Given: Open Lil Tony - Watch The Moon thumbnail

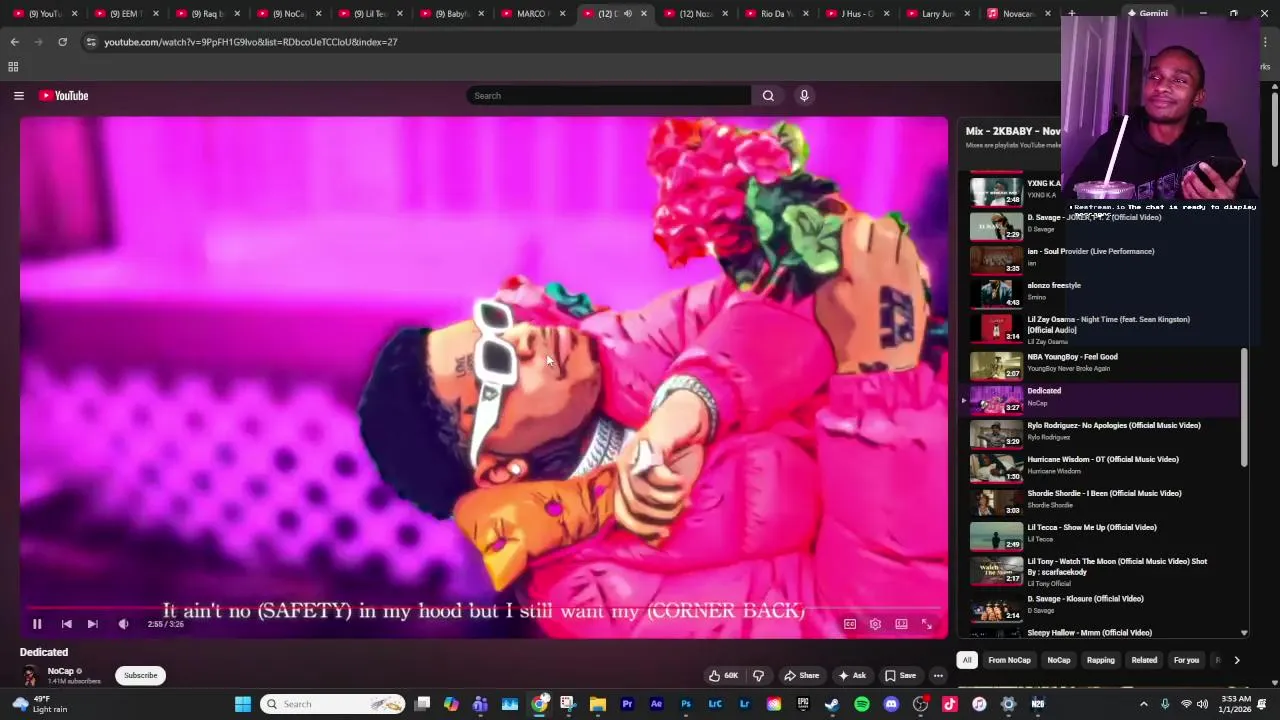Looking at the screenshot, I should (x=996, y=571).
